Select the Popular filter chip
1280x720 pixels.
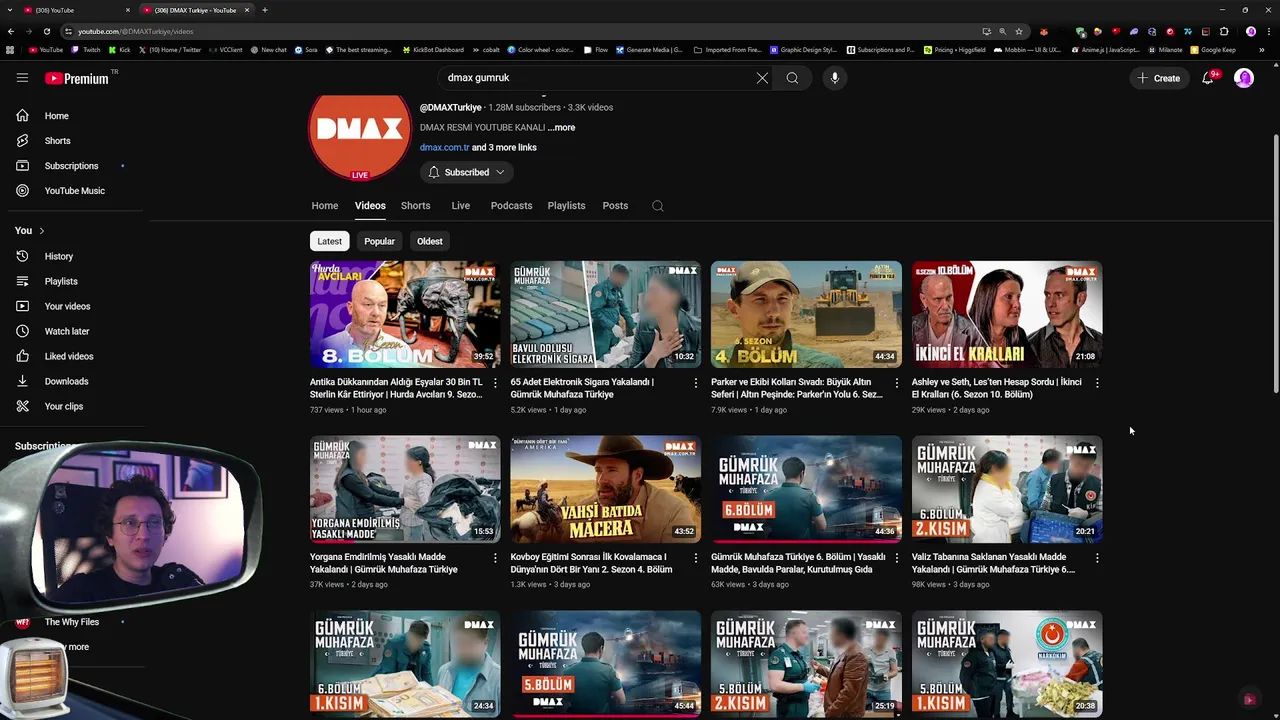[379, 241]
